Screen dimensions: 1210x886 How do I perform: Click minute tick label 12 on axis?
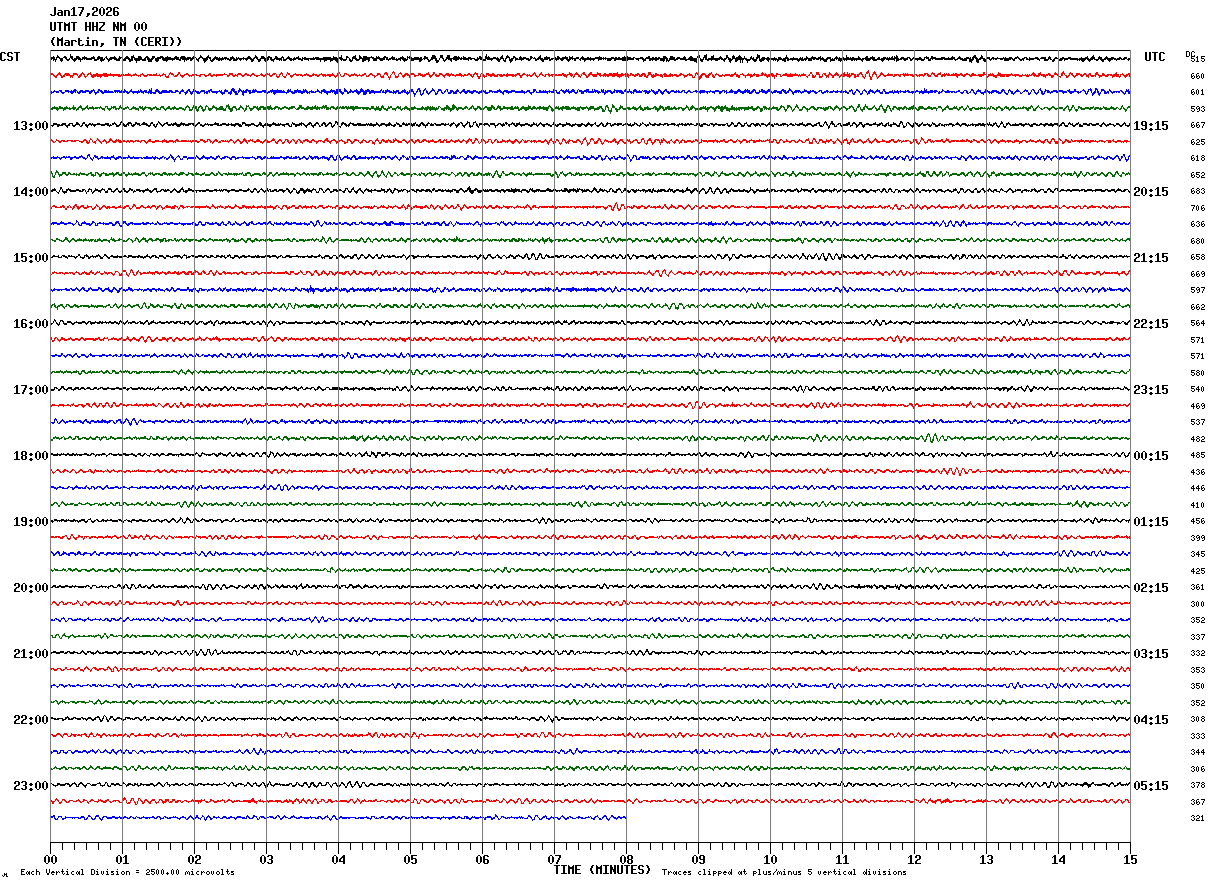[914, 859]
